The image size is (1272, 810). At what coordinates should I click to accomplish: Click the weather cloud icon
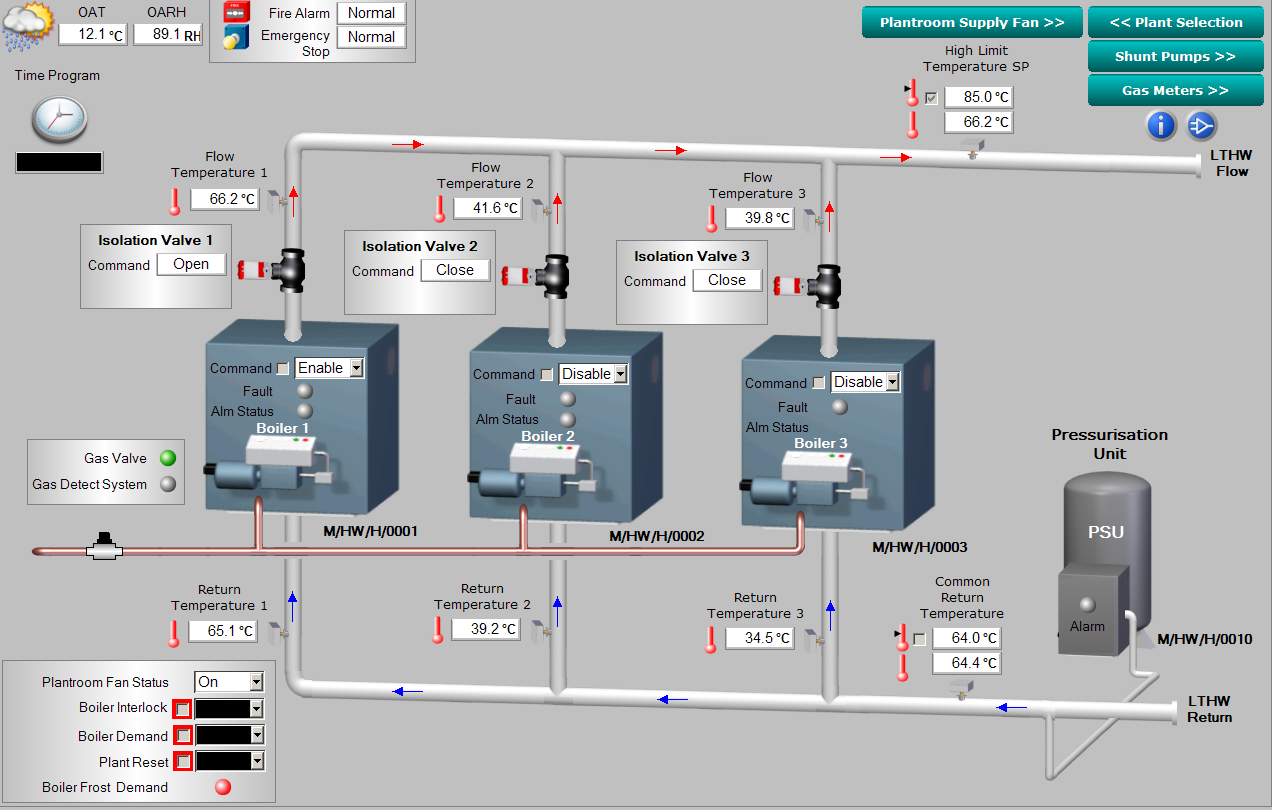(x=27, y=26)
